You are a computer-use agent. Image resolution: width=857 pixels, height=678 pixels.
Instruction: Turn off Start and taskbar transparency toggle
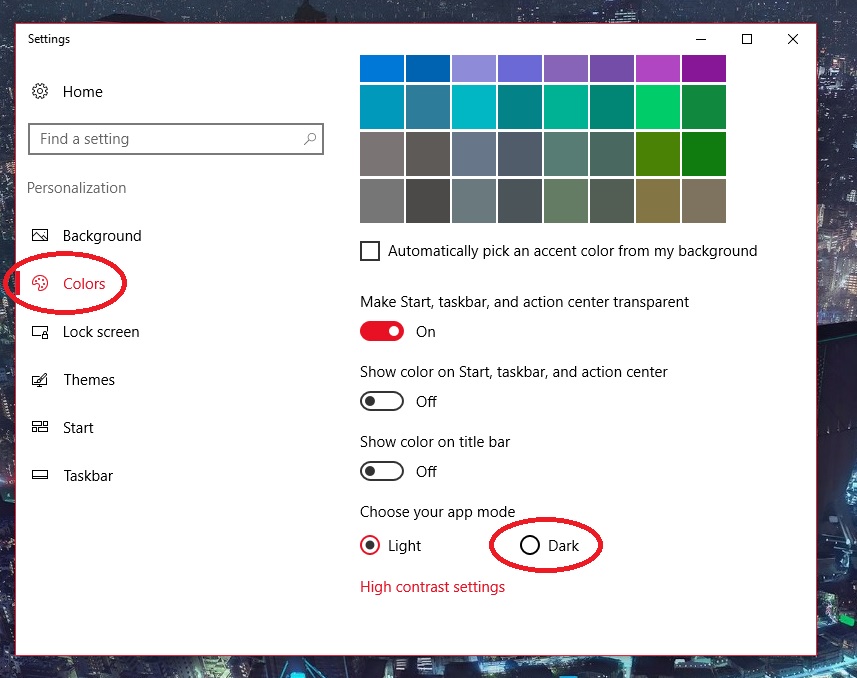coord(381,331)
